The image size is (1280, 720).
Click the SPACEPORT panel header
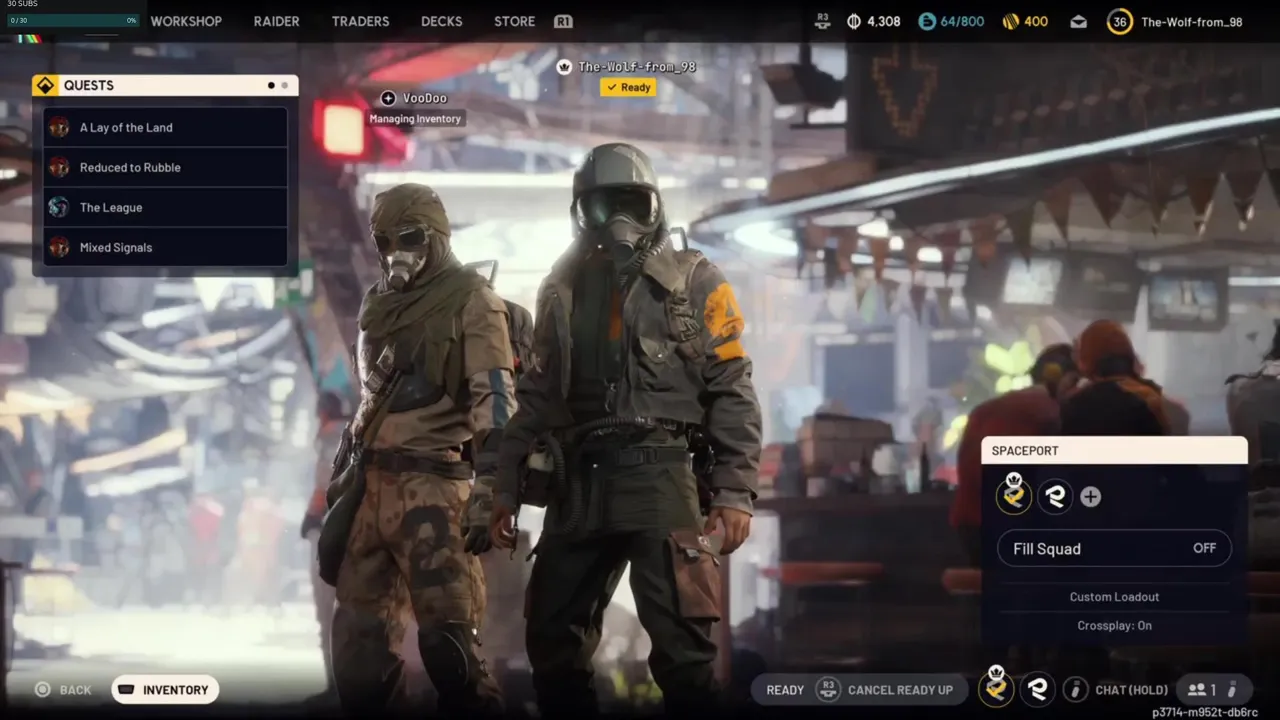coord(1114,450)
